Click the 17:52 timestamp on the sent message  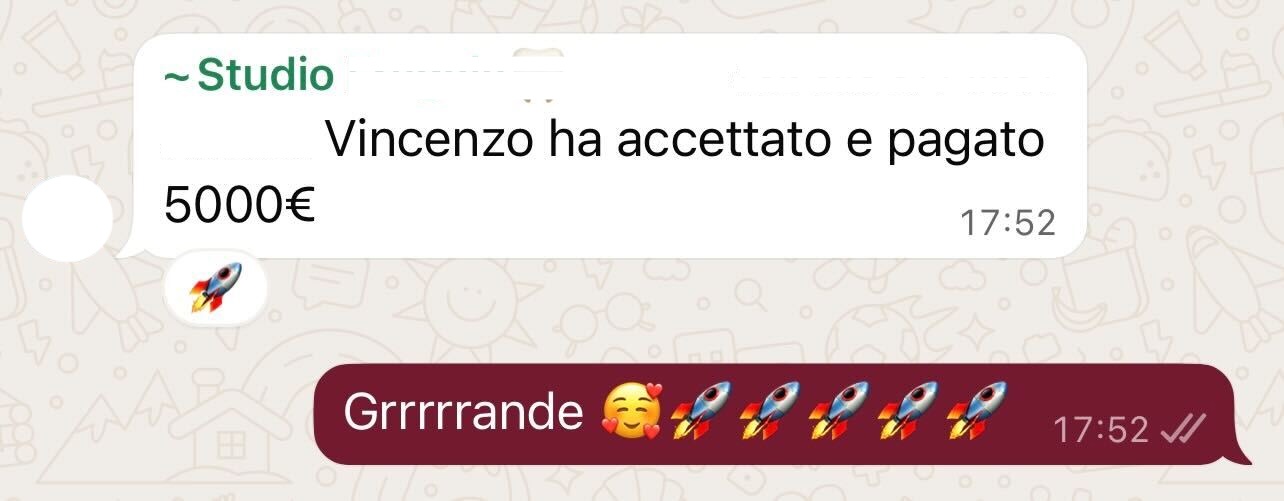pos(1101,430)
